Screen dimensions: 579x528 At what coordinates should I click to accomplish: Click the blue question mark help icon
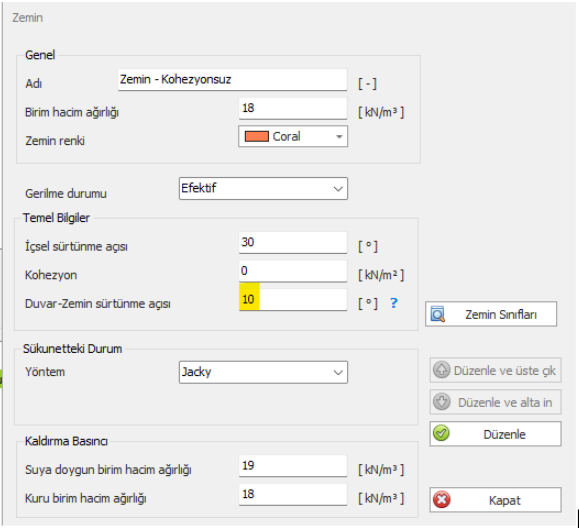[394, 303]
